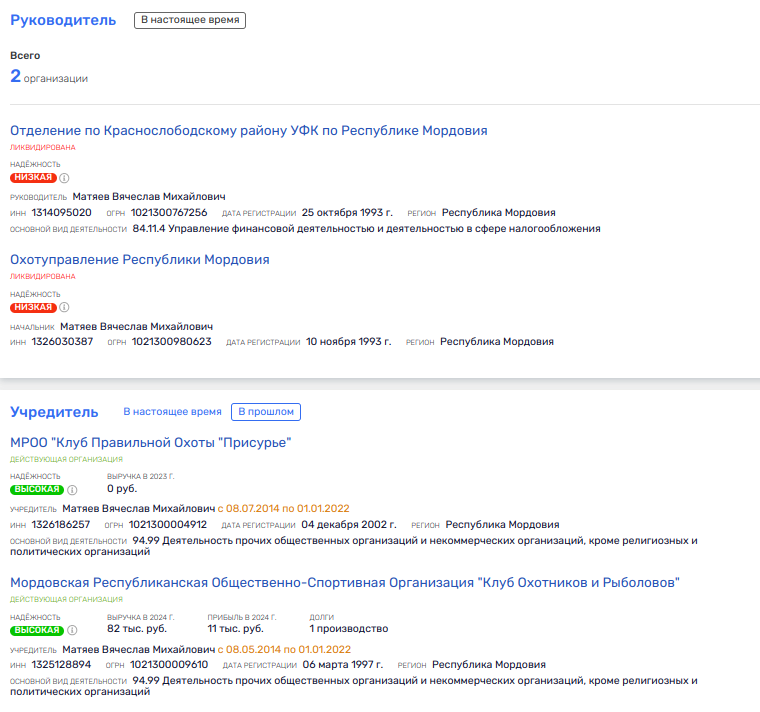Screen dimensions: 760x712
Task: Open Клуб Охотников и Рыболовов organization link
Action: 345,583
